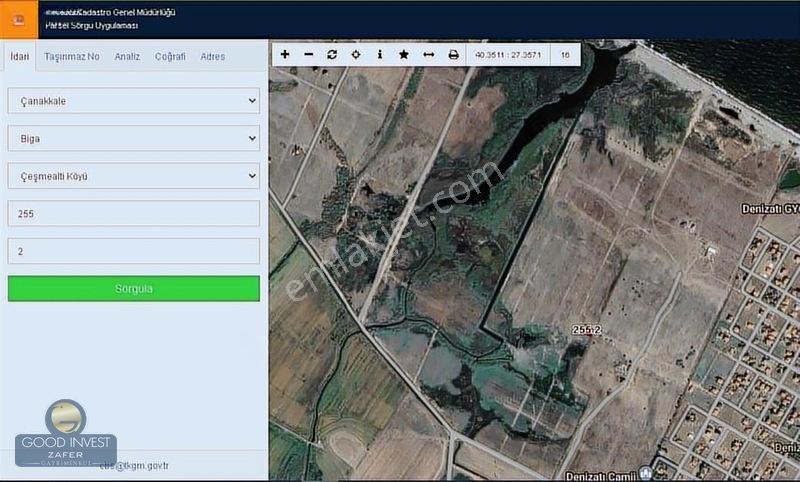
Task: Open the İdari tab
Action: [x=19, y=57]
